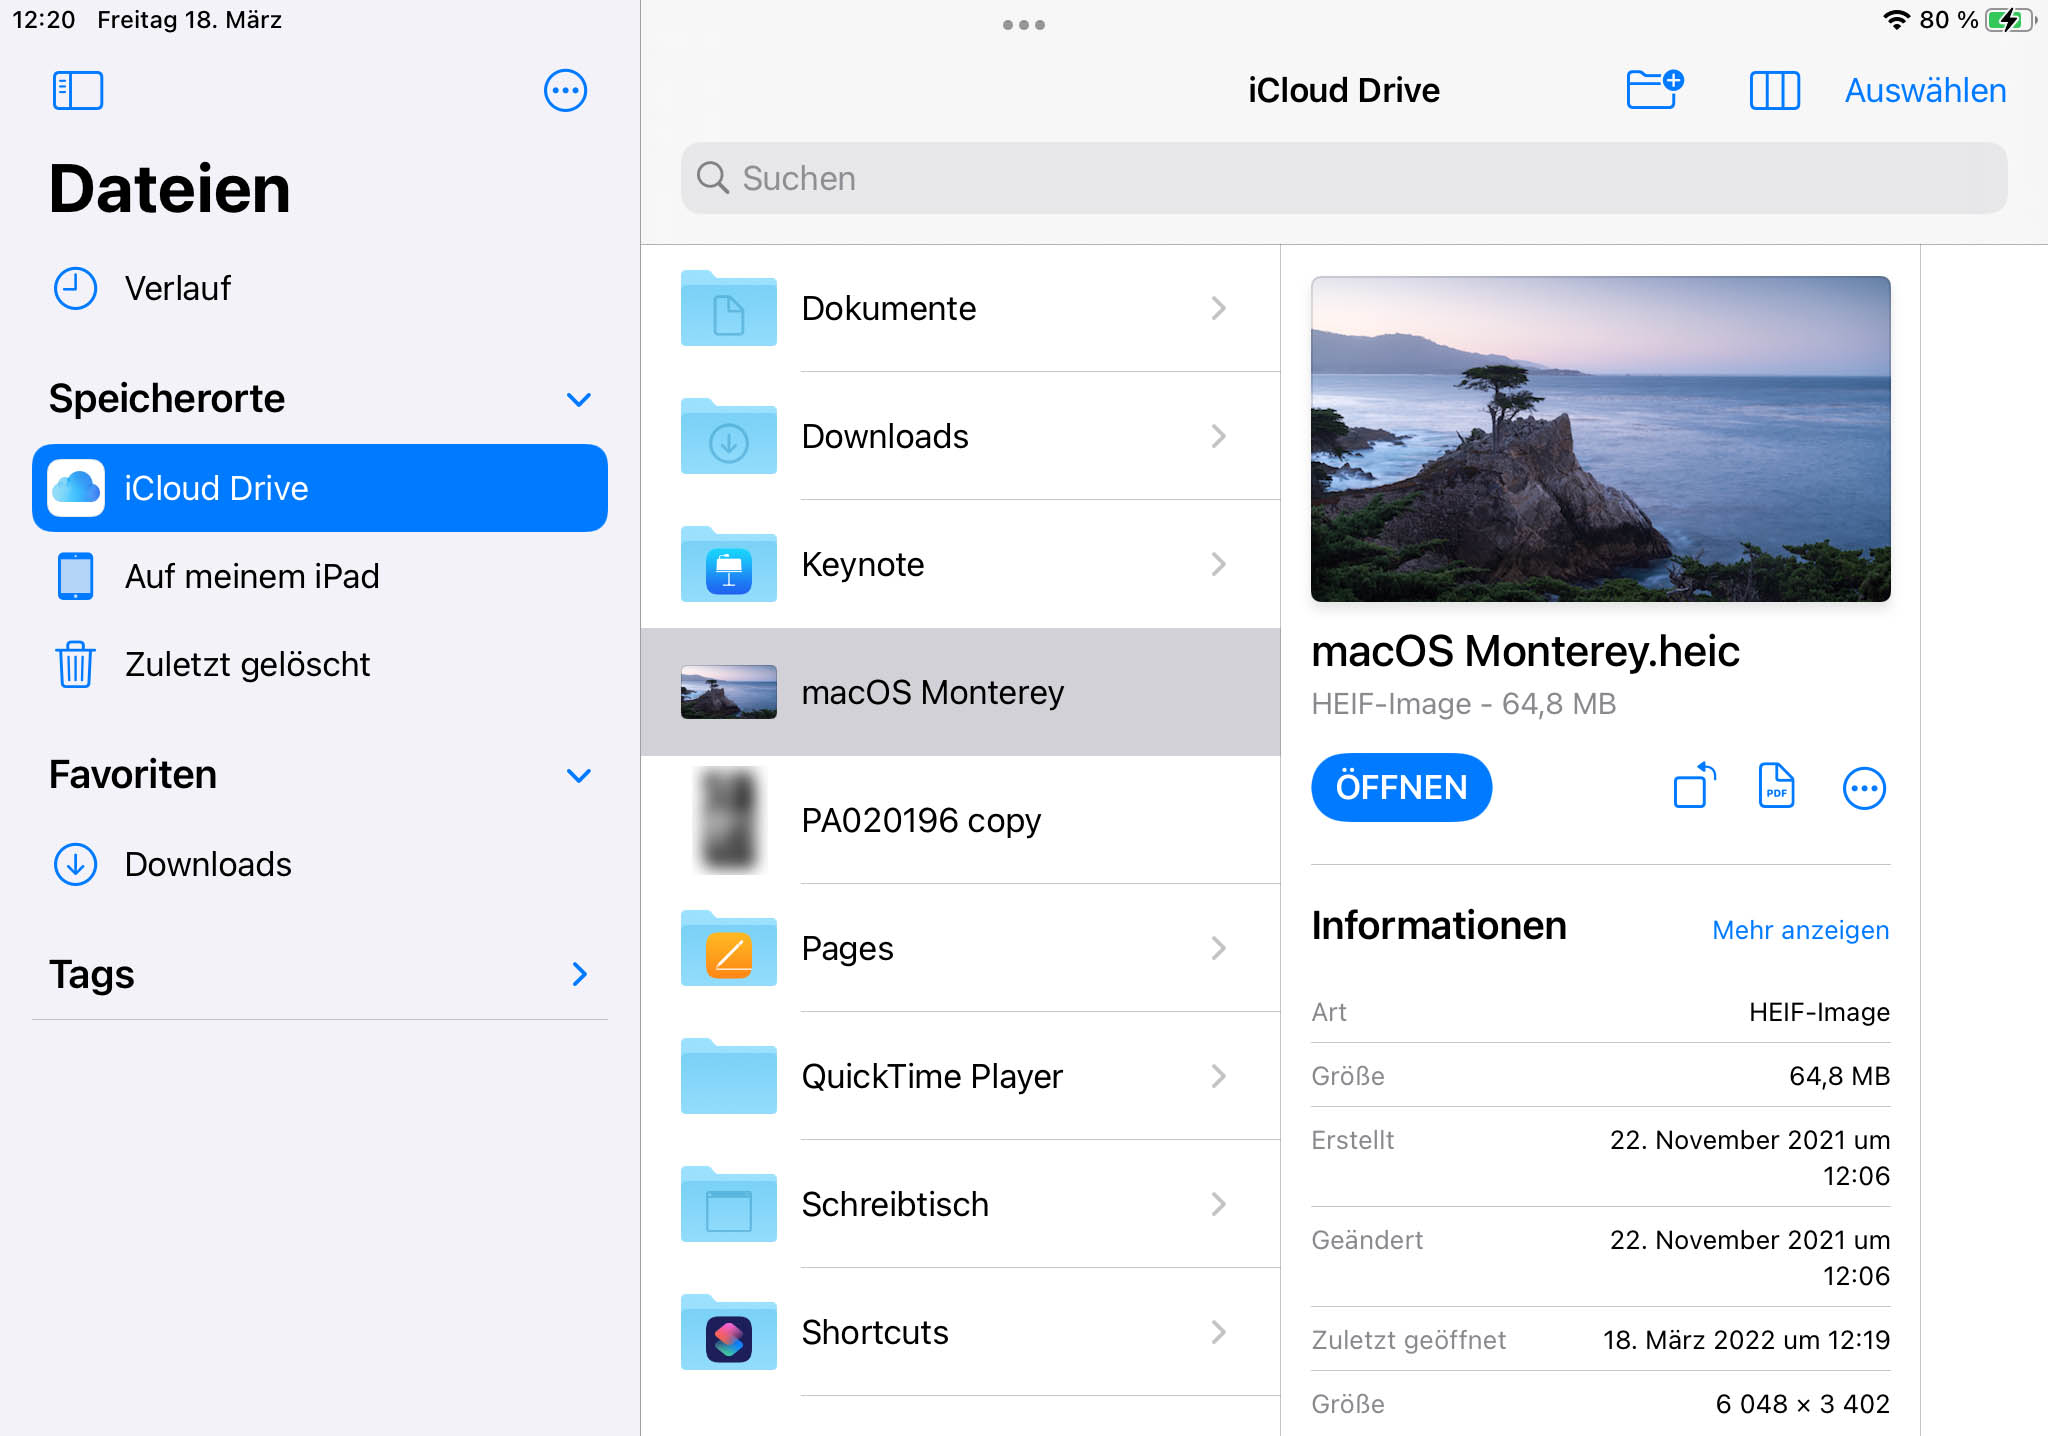This screenshot has height=1436, width=2048.
Task: Tap the Downloads arrow icon in Favoriten
Action: 75,864
